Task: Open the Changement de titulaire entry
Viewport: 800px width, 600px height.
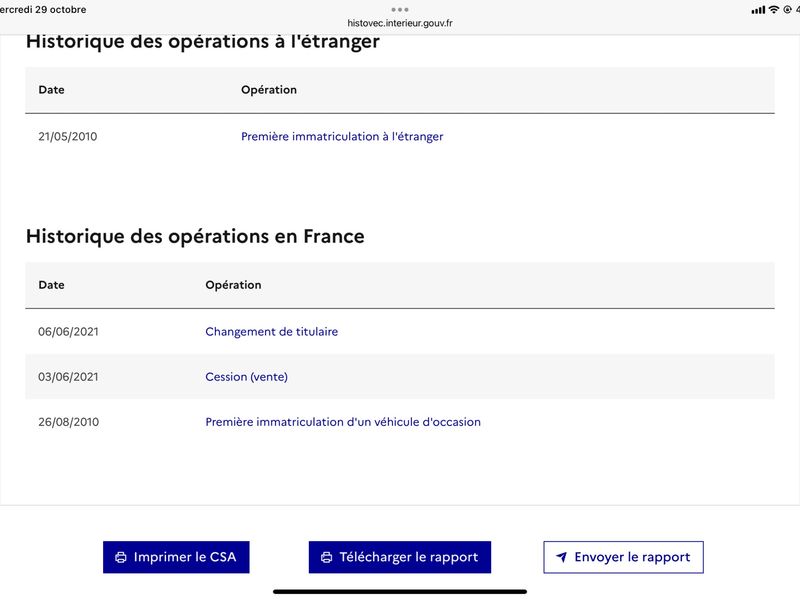Action: [271, 331]
